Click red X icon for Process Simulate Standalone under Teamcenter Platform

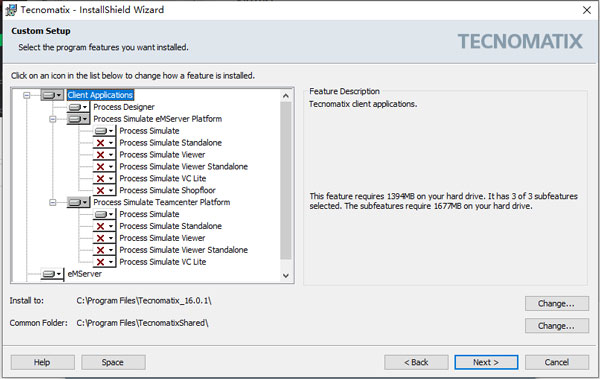click(104, 226)
